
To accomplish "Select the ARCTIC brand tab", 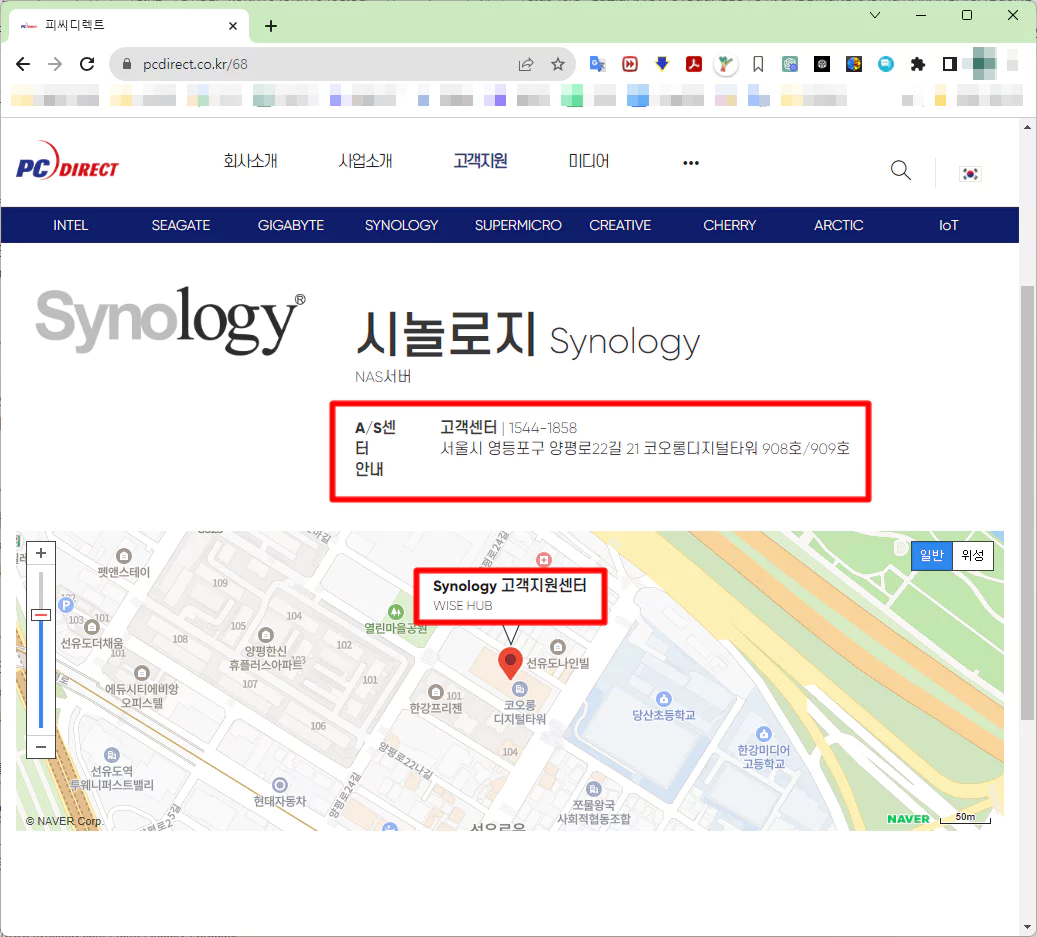I will click(x=839, y=225).
